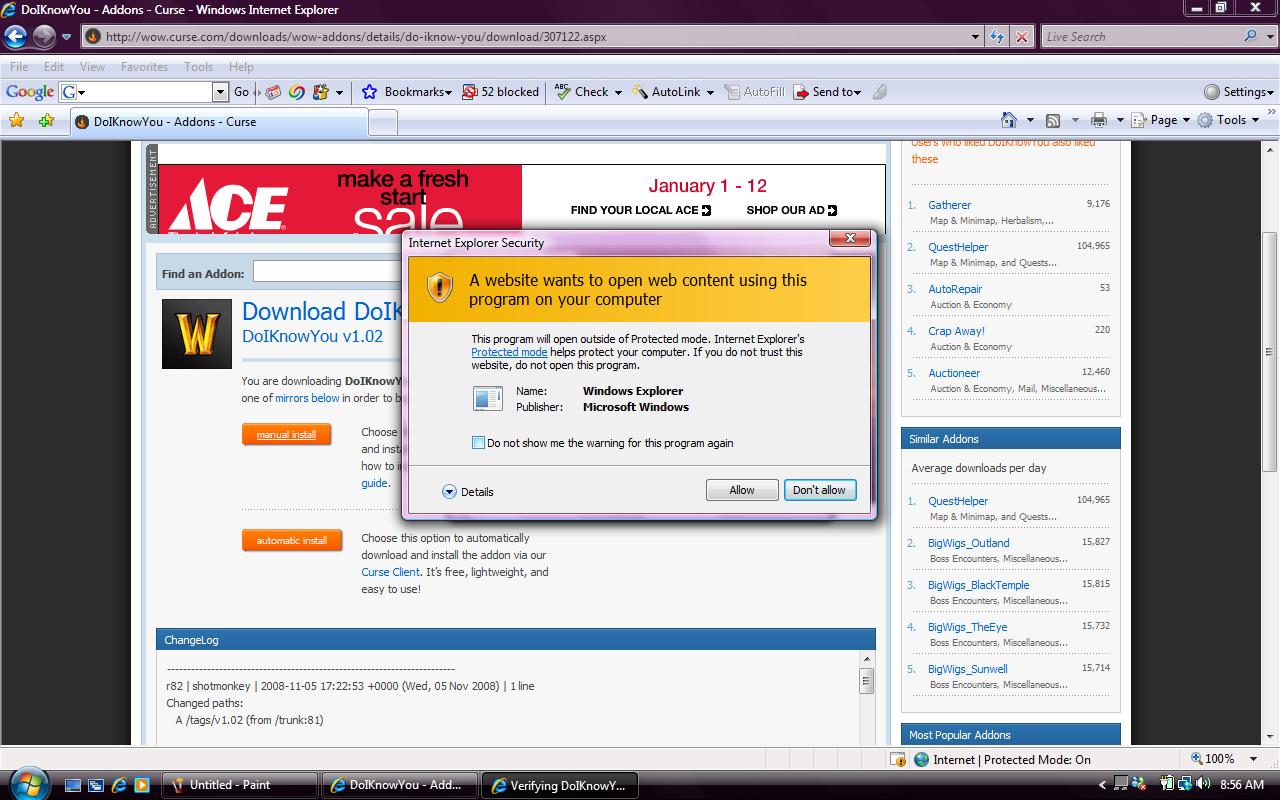Screen dimensions: 1280x800
Task: Switch to Verifying DoIKnowY... taskbar button
Action: [x=558, y=785]
